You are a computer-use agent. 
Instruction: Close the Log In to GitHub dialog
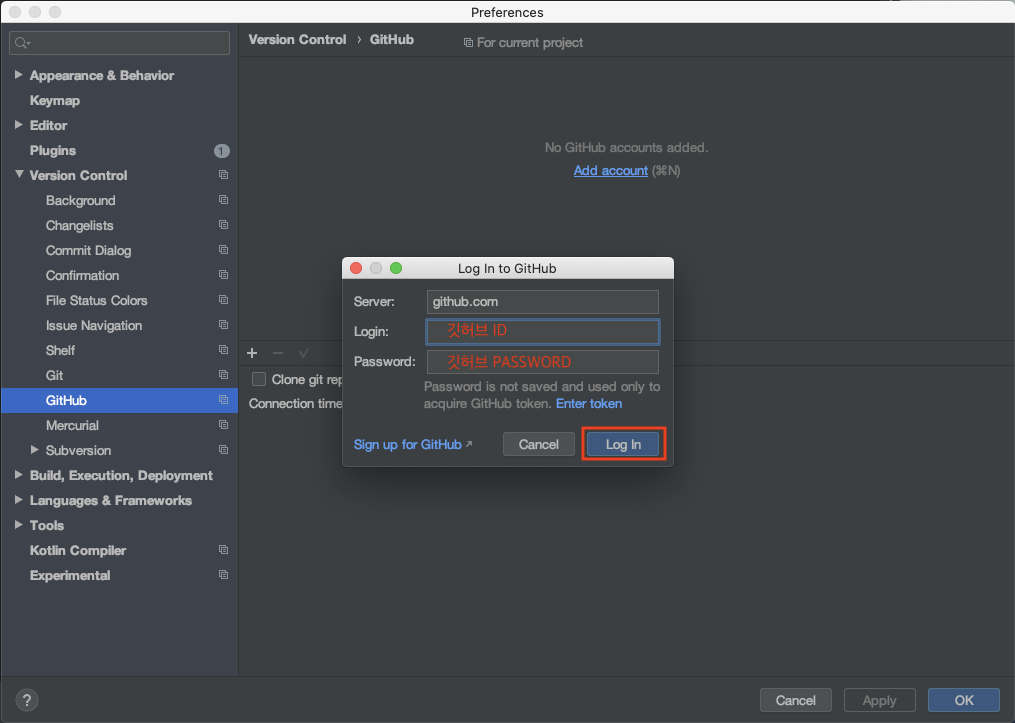tap(356, 268)
